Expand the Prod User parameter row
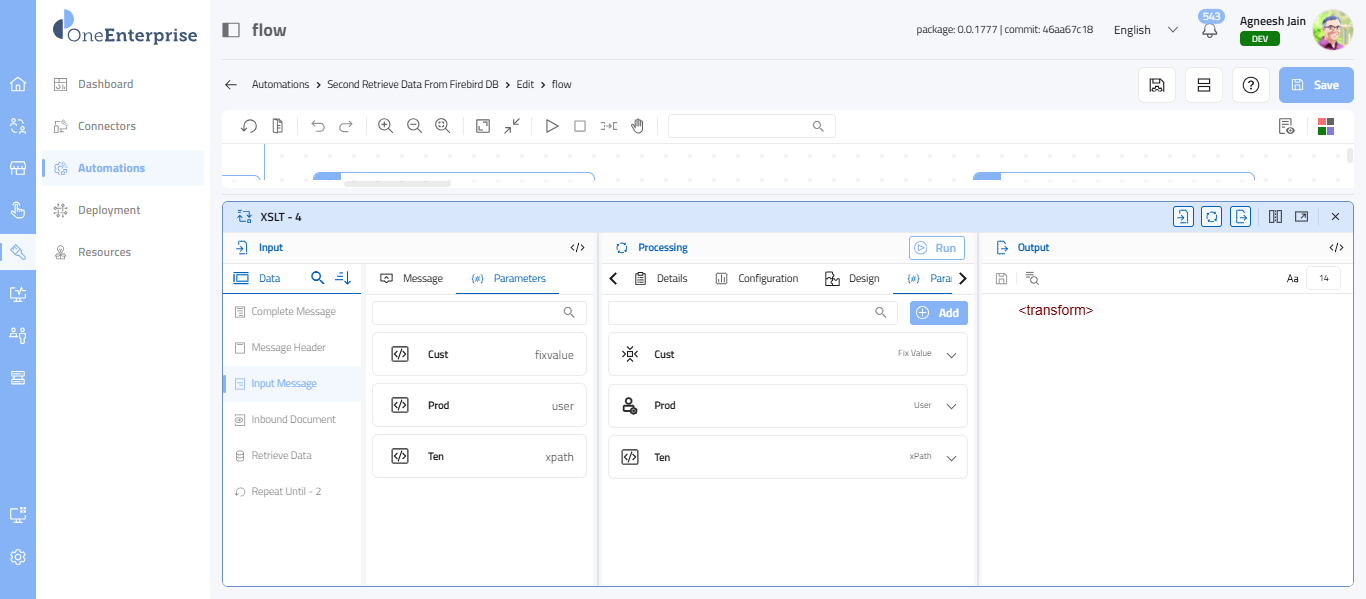Screen dimensions: 1366x599 (951, 406)
